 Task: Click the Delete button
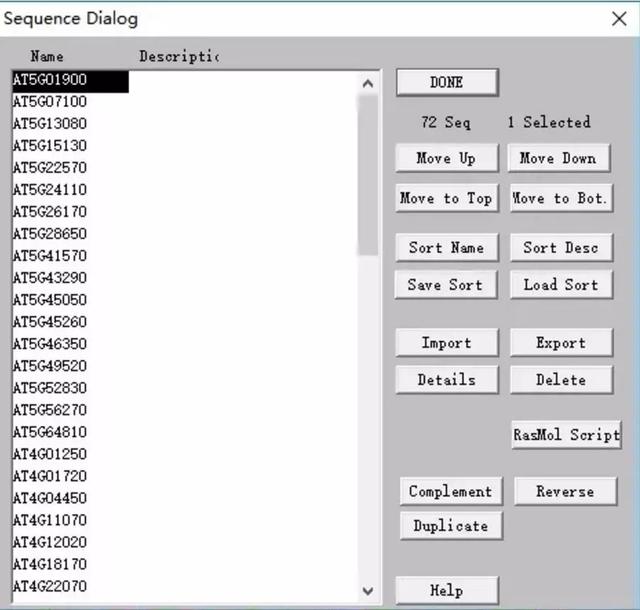coord(561,380)
